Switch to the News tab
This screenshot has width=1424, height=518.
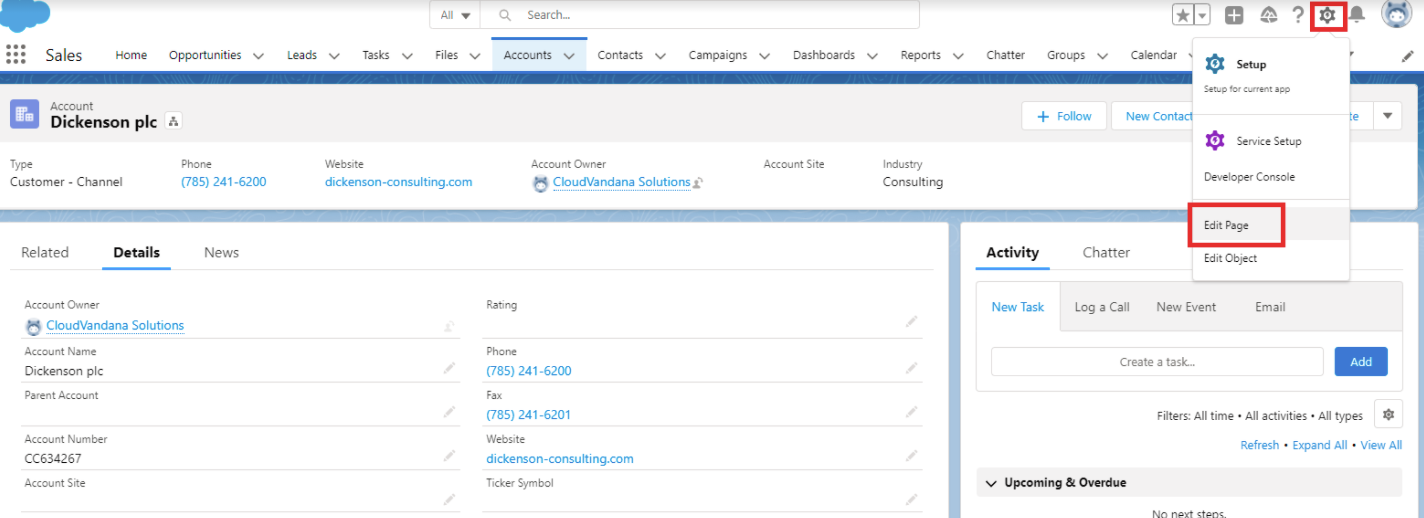(x=221, y=252)
